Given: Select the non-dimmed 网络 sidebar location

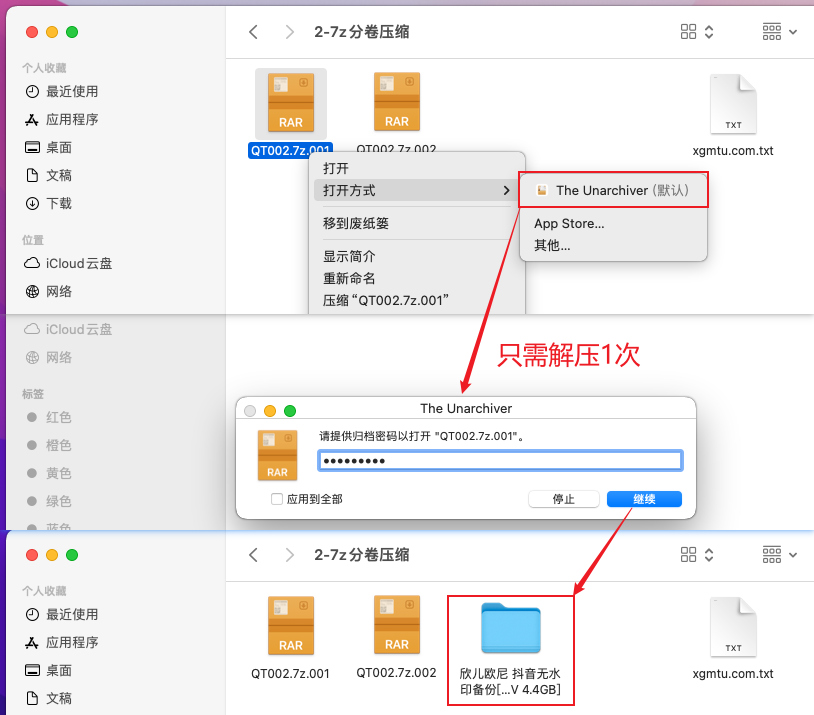Looking at the screenshot, I should [48, 292].
